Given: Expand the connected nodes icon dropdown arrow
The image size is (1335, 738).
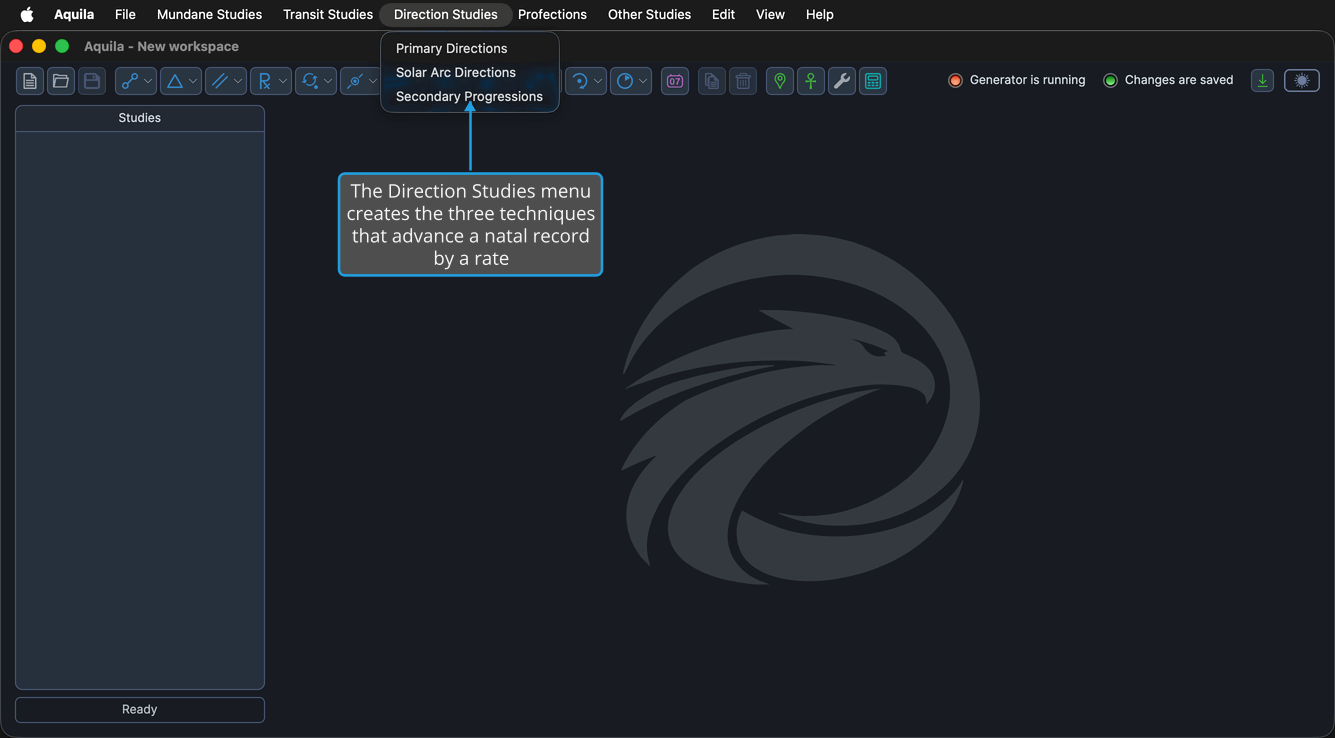Looking at the screenshot, I should click(x=148, y=81).
